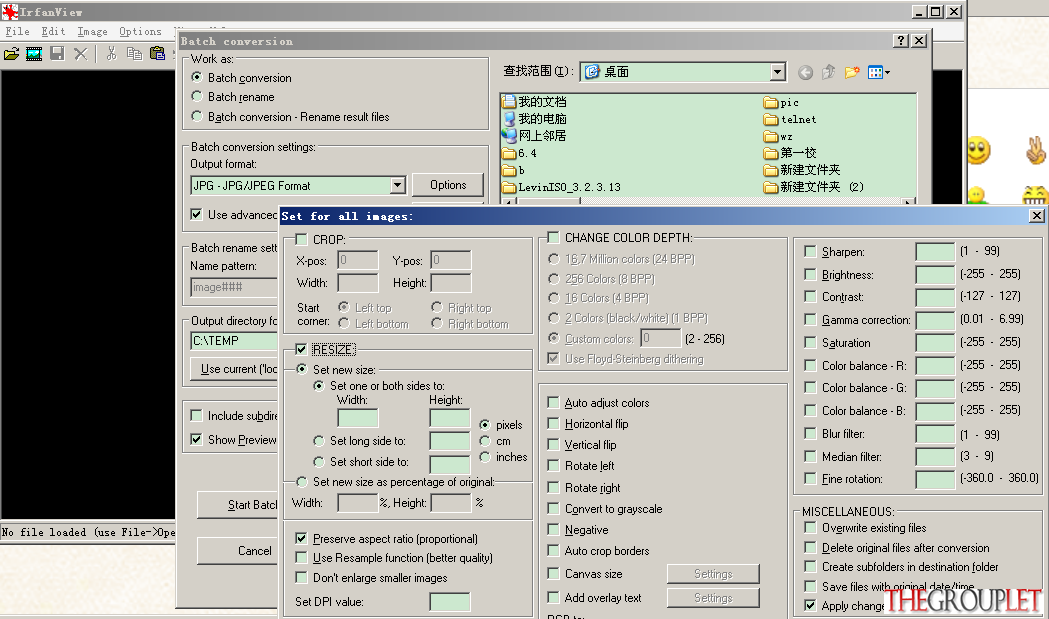1049x619 pixels.
Task: Click the Slideshow filmstrip icon in IrfanView toolbar
Action: coord(34,54)
